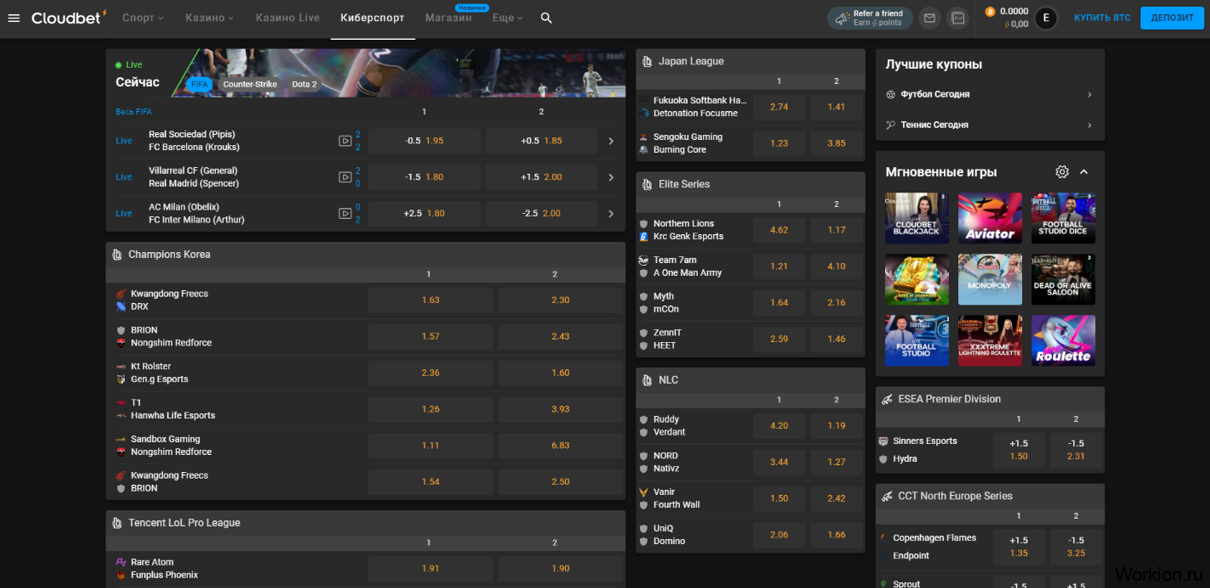Select Real Sociedad -0.5 at 1.95

pyautogui.click(x=424, y=141)
